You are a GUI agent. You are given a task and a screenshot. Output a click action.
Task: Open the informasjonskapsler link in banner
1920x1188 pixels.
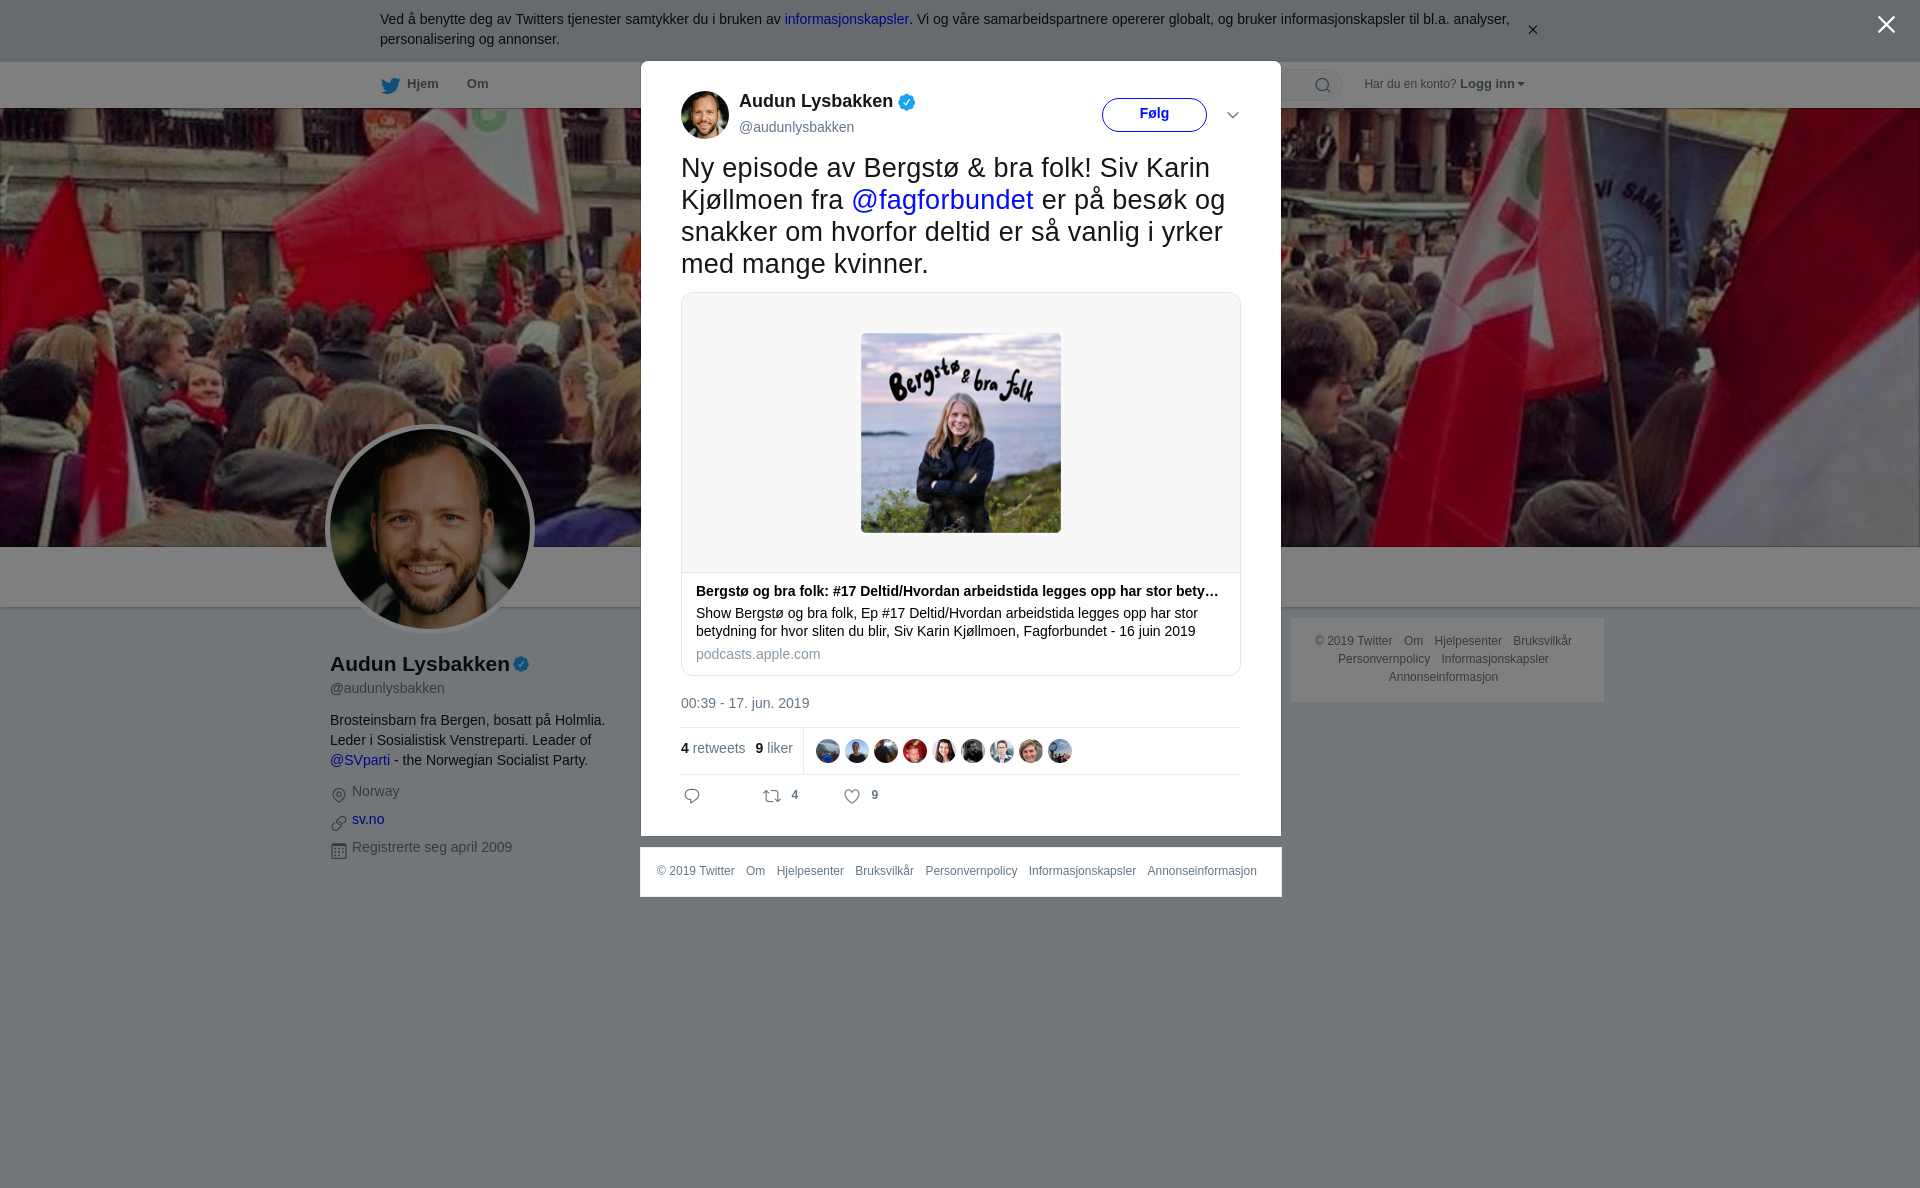point(846,19)
